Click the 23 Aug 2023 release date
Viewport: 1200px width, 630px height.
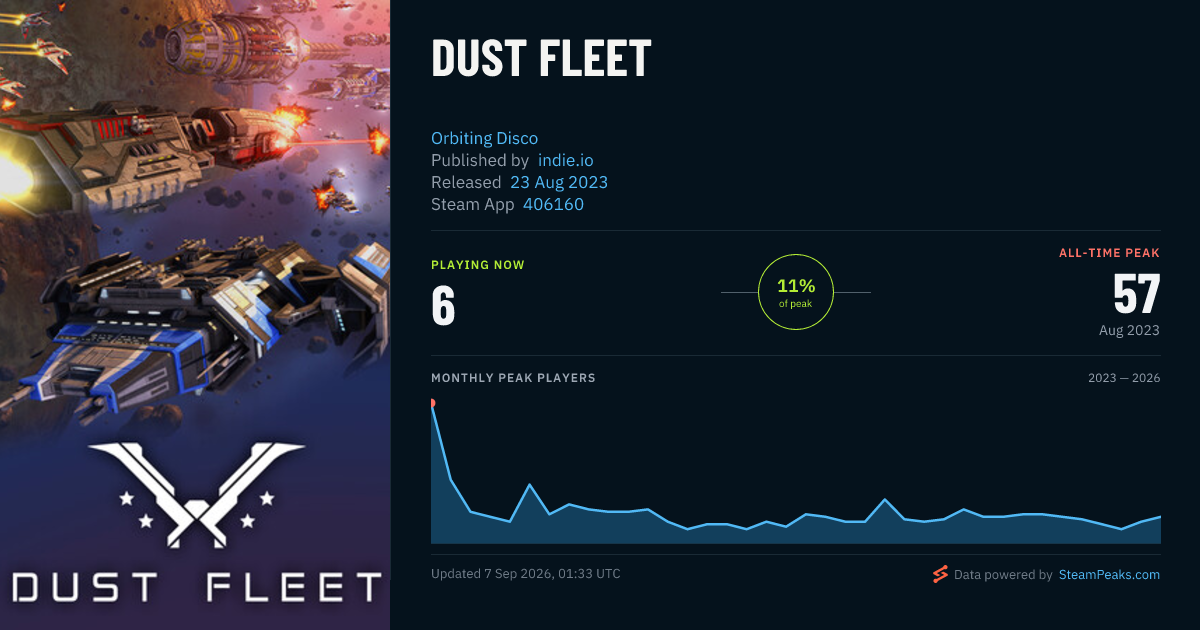pos(559,182)
